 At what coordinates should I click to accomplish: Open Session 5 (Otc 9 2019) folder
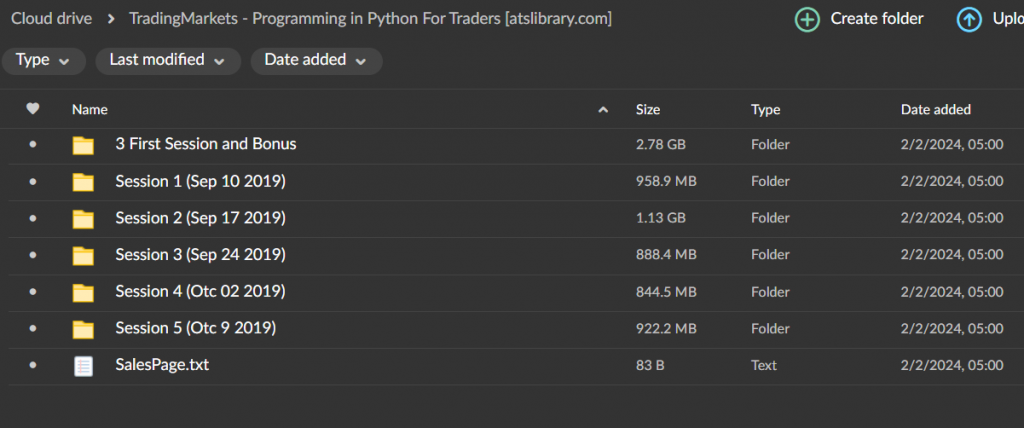point(196,327)
